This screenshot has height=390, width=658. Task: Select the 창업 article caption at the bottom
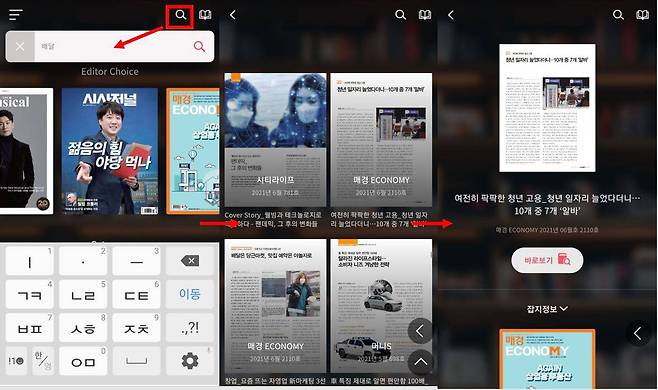(x=275, y=381)
